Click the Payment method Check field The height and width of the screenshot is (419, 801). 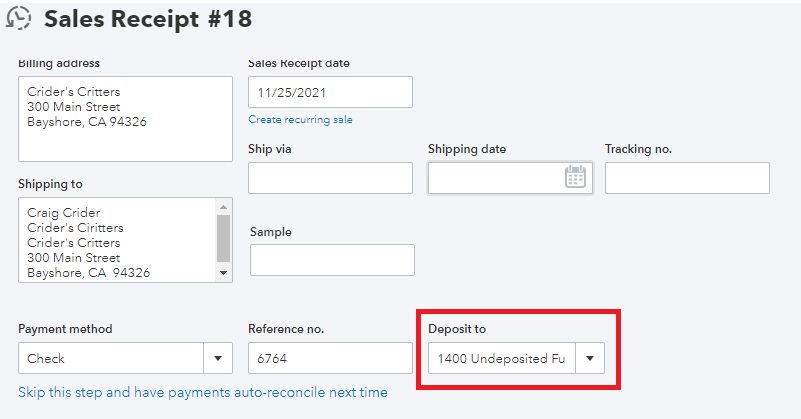coord(110,358)
